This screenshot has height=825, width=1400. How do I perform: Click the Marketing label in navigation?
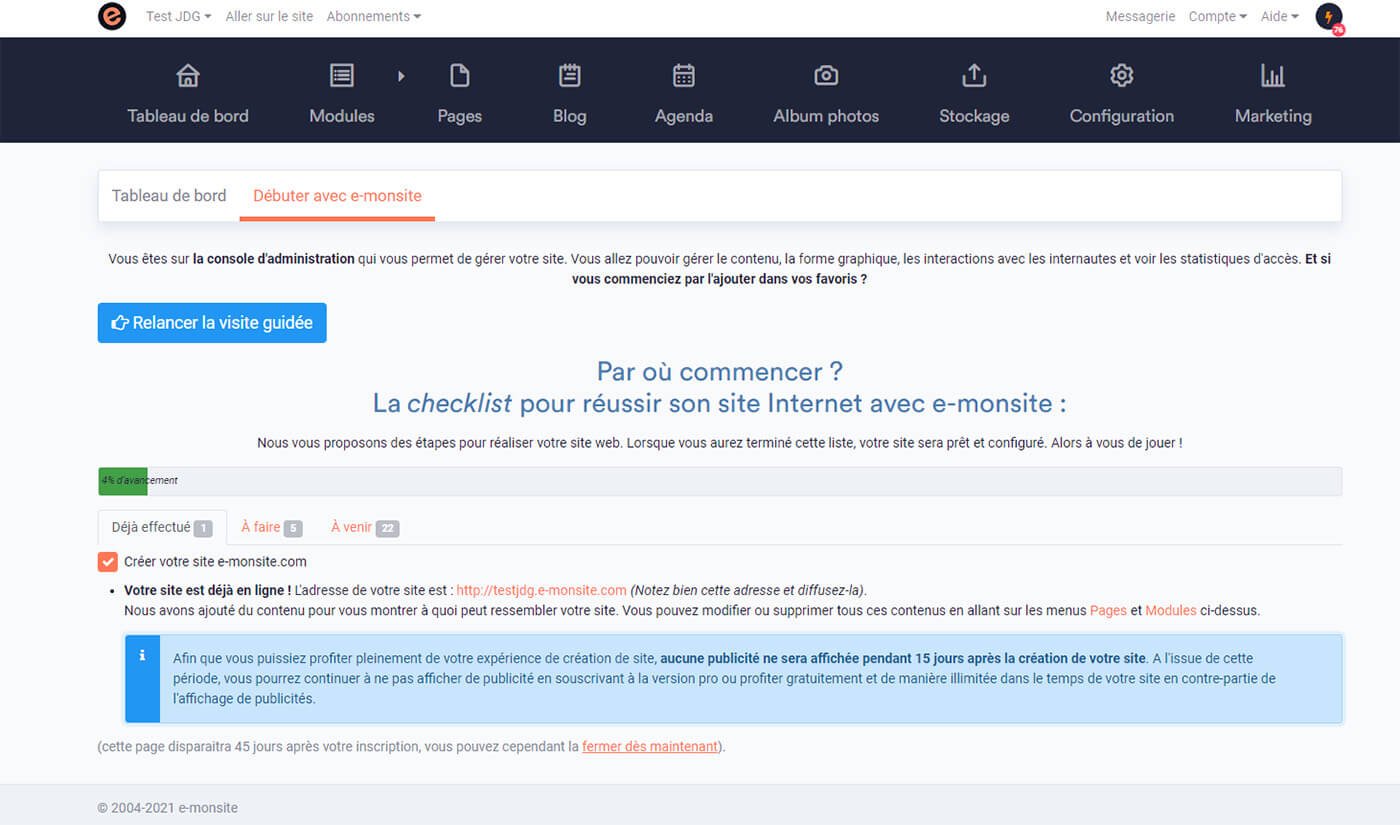pyautogui.click(x=1273, y=116)
